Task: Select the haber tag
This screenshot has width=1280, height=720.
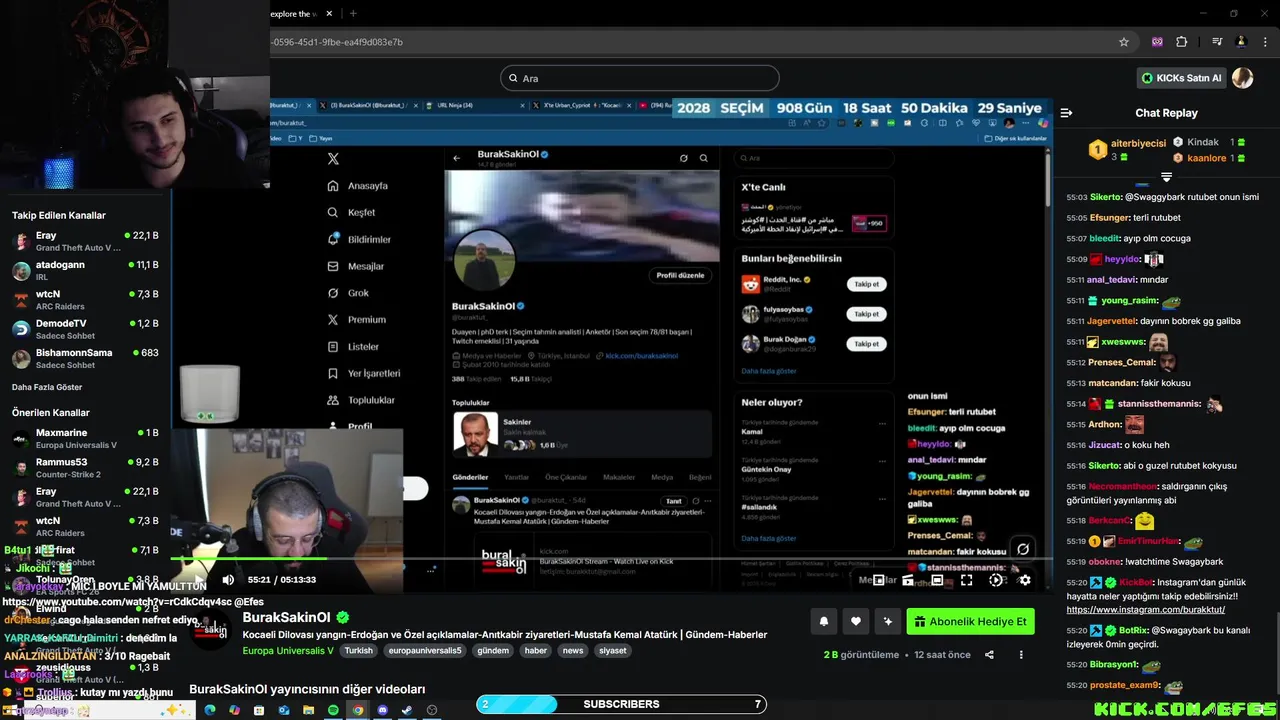Action: tap(536, 650)
